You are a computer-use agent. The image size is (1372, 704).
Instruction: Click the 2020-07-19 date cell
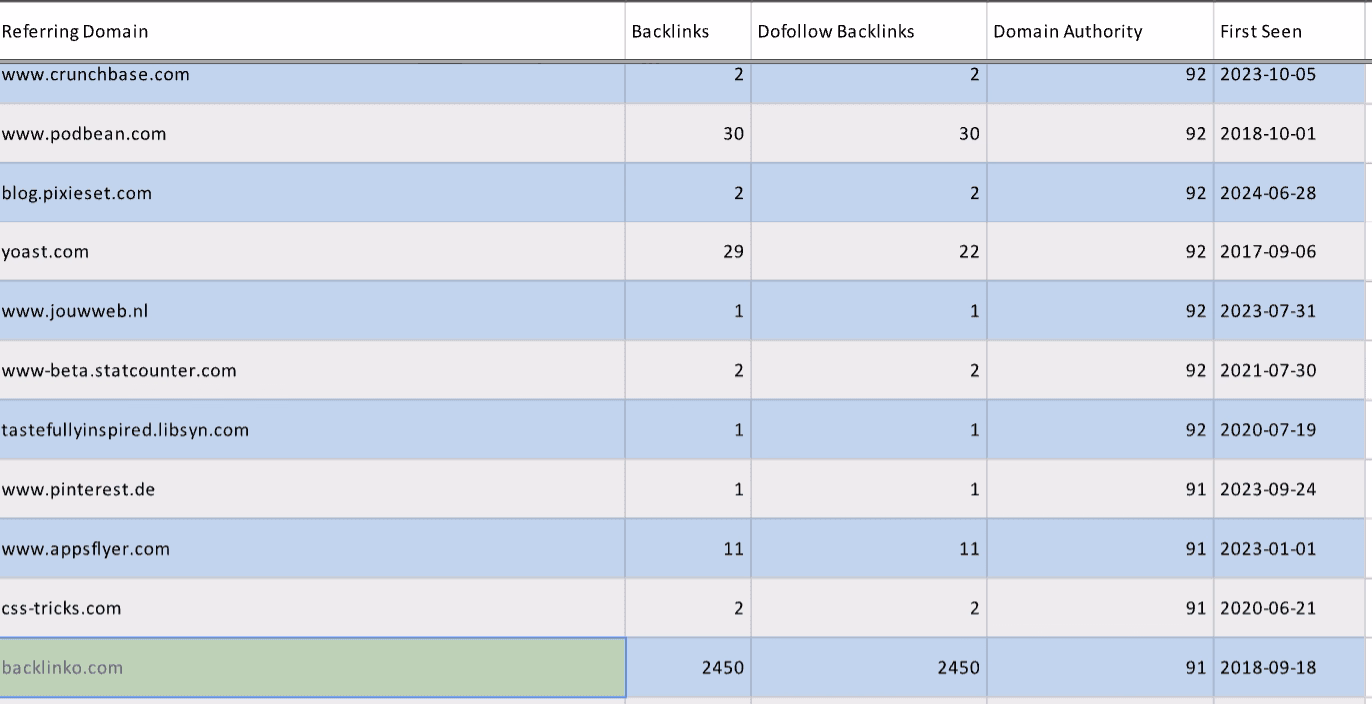click(1289, 430)
